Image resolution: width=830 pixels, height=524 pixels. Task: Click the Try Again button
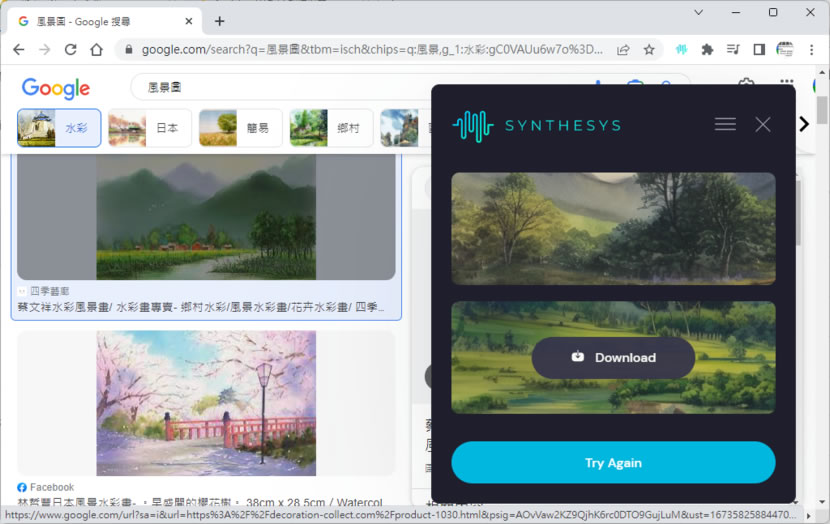click(613, 463)
